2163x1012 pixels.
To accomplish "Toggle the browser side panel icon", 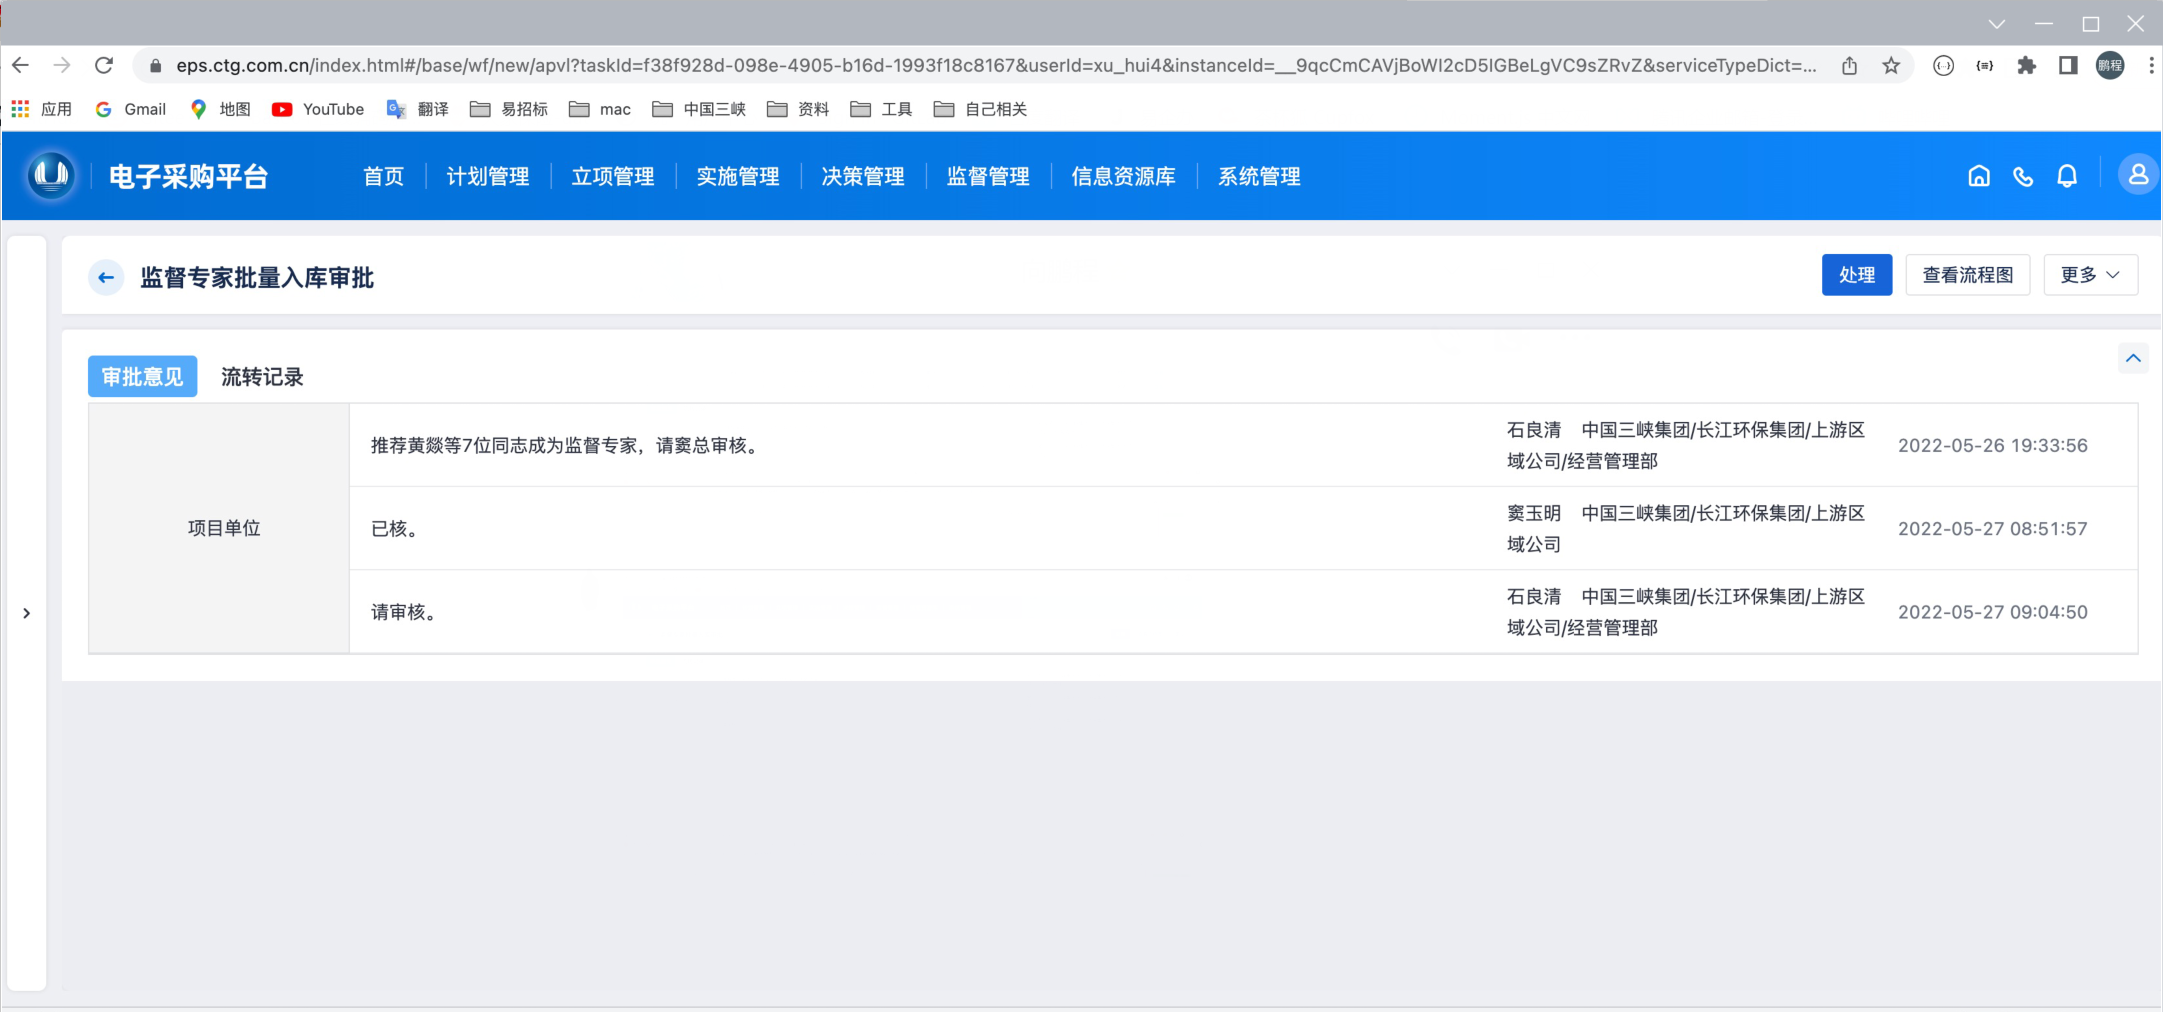I will click(2068, 65).
